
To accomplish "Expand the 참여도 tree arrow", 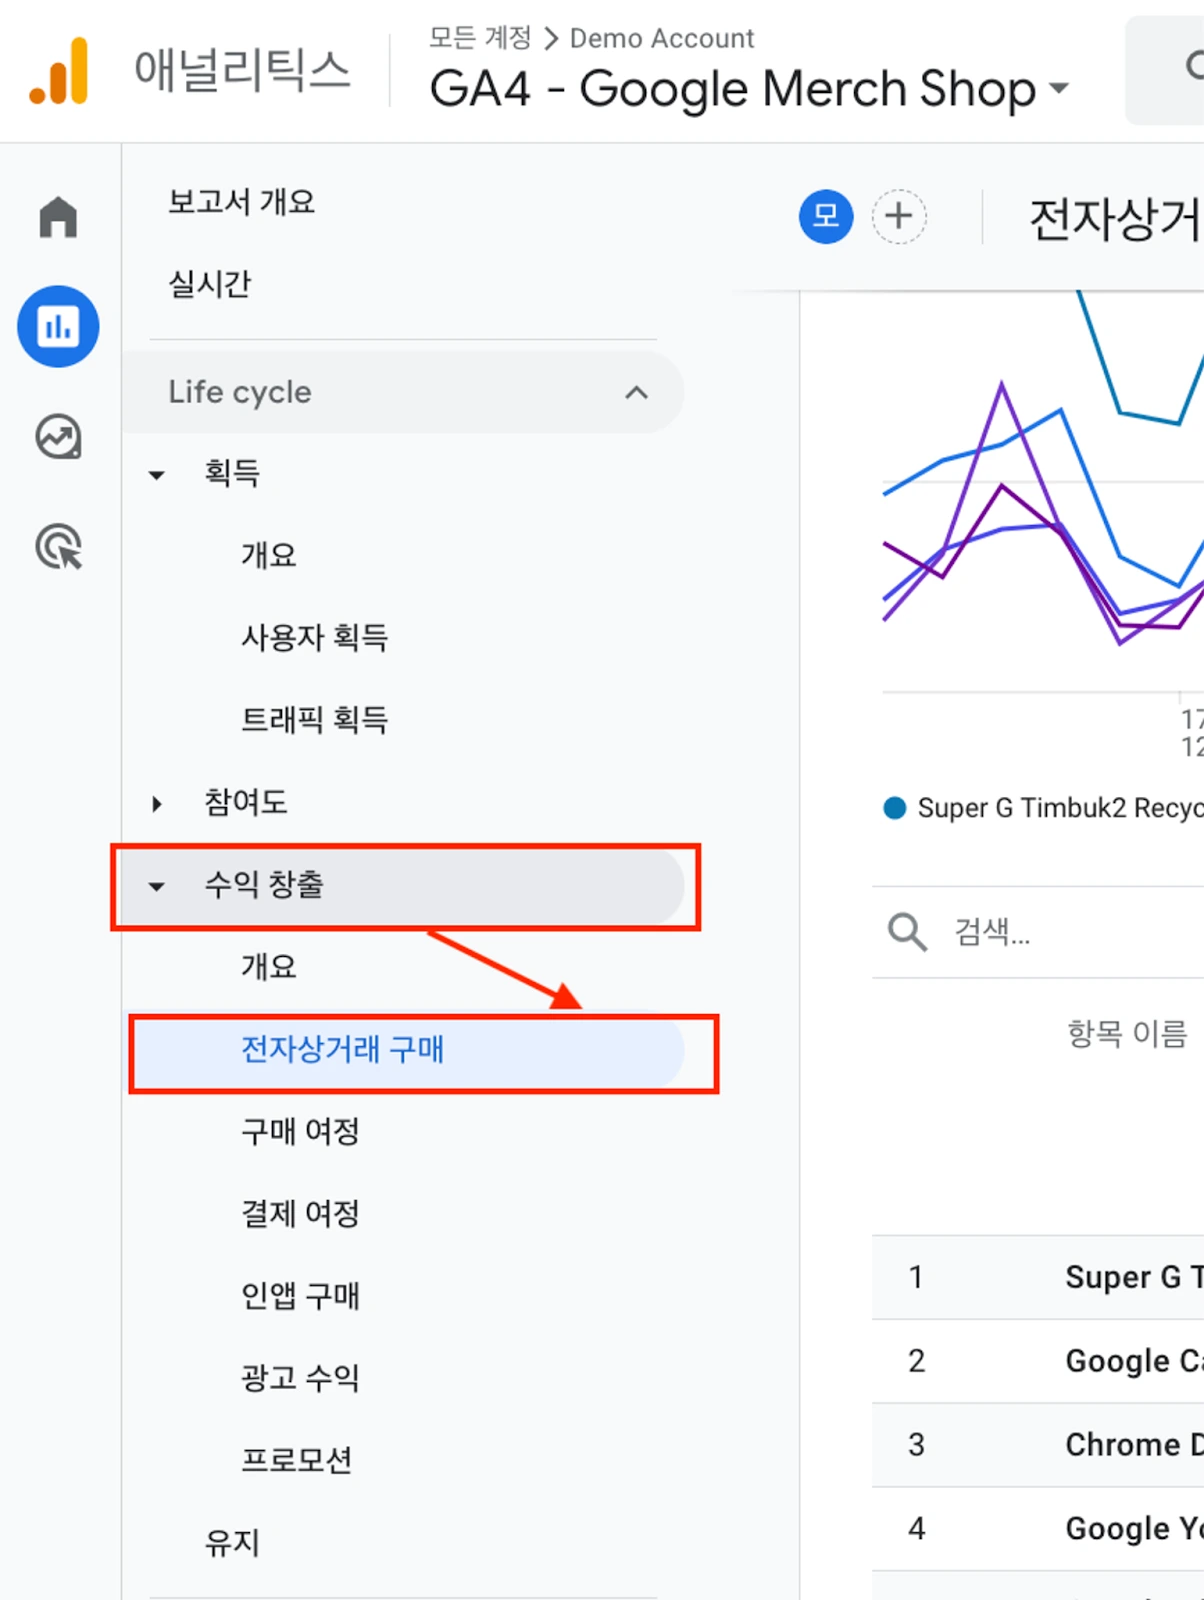I will pos(156,803).
